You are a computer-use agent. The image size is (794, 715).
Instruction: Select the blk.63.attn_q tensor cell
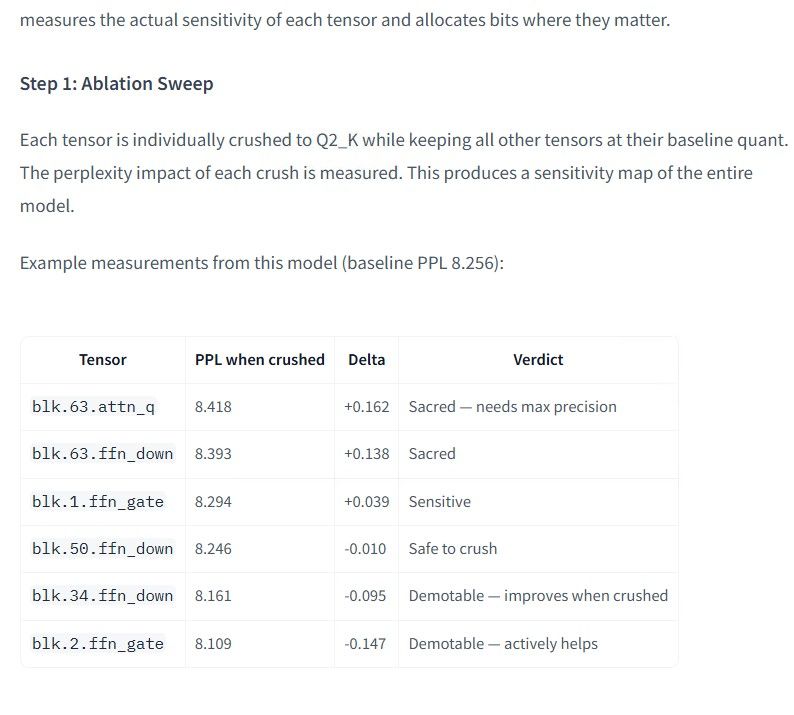pos(93,407)
